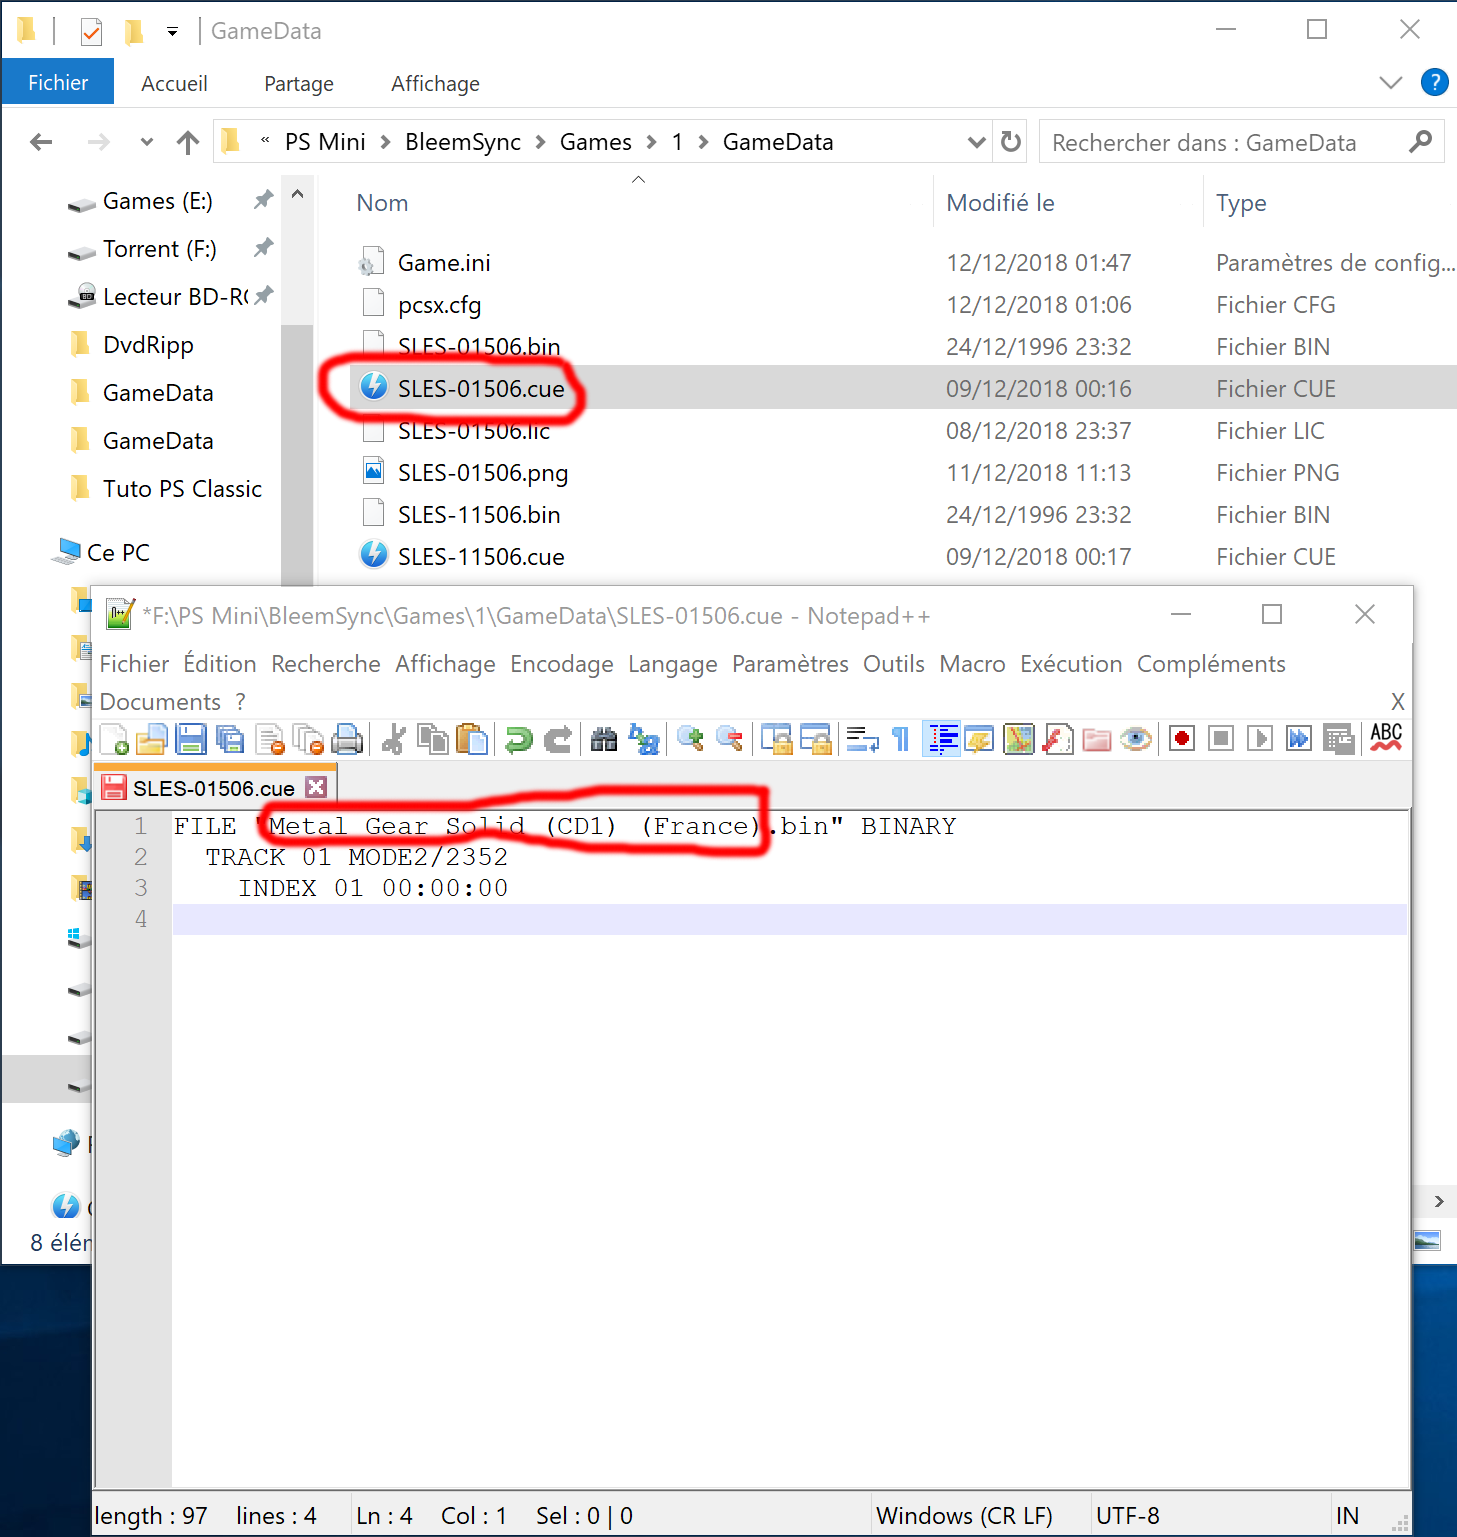Undo the last edit with the green arrow
This screenshot has height=1537, width=1457.
(518, 739)
